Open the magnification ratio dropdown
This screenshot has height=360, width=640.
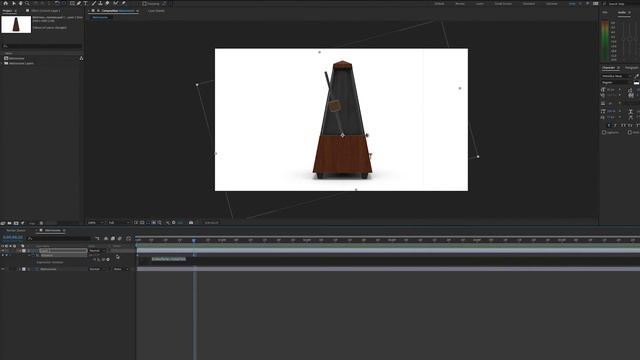point(96,222)
